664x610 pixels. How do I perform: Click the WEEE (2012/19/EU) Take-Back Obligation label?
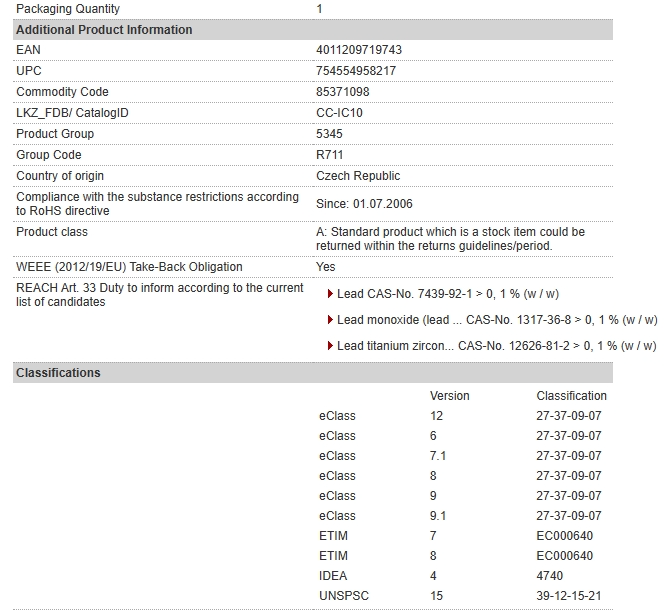[x=129, y=267]
